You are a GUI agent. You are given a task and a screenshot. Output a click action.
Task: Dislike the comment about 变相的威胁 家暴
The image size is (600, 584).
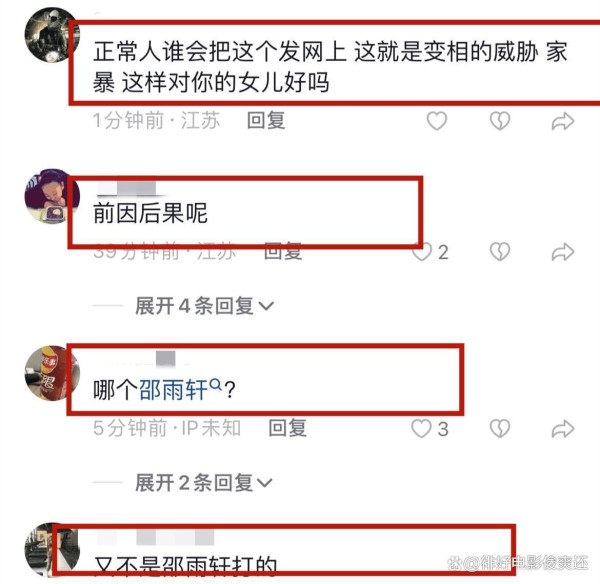point(500,121)
